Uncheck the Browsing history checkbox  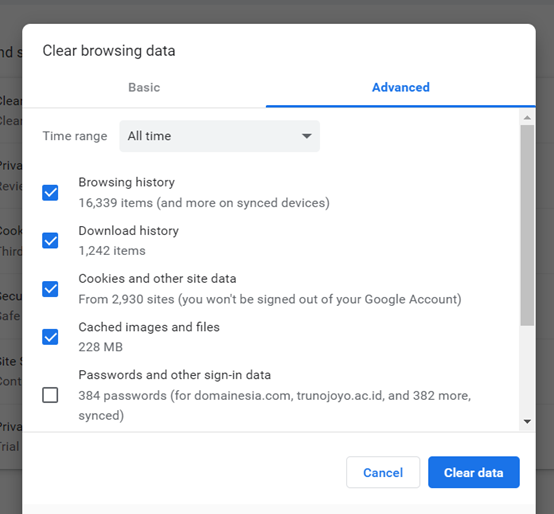50,193
